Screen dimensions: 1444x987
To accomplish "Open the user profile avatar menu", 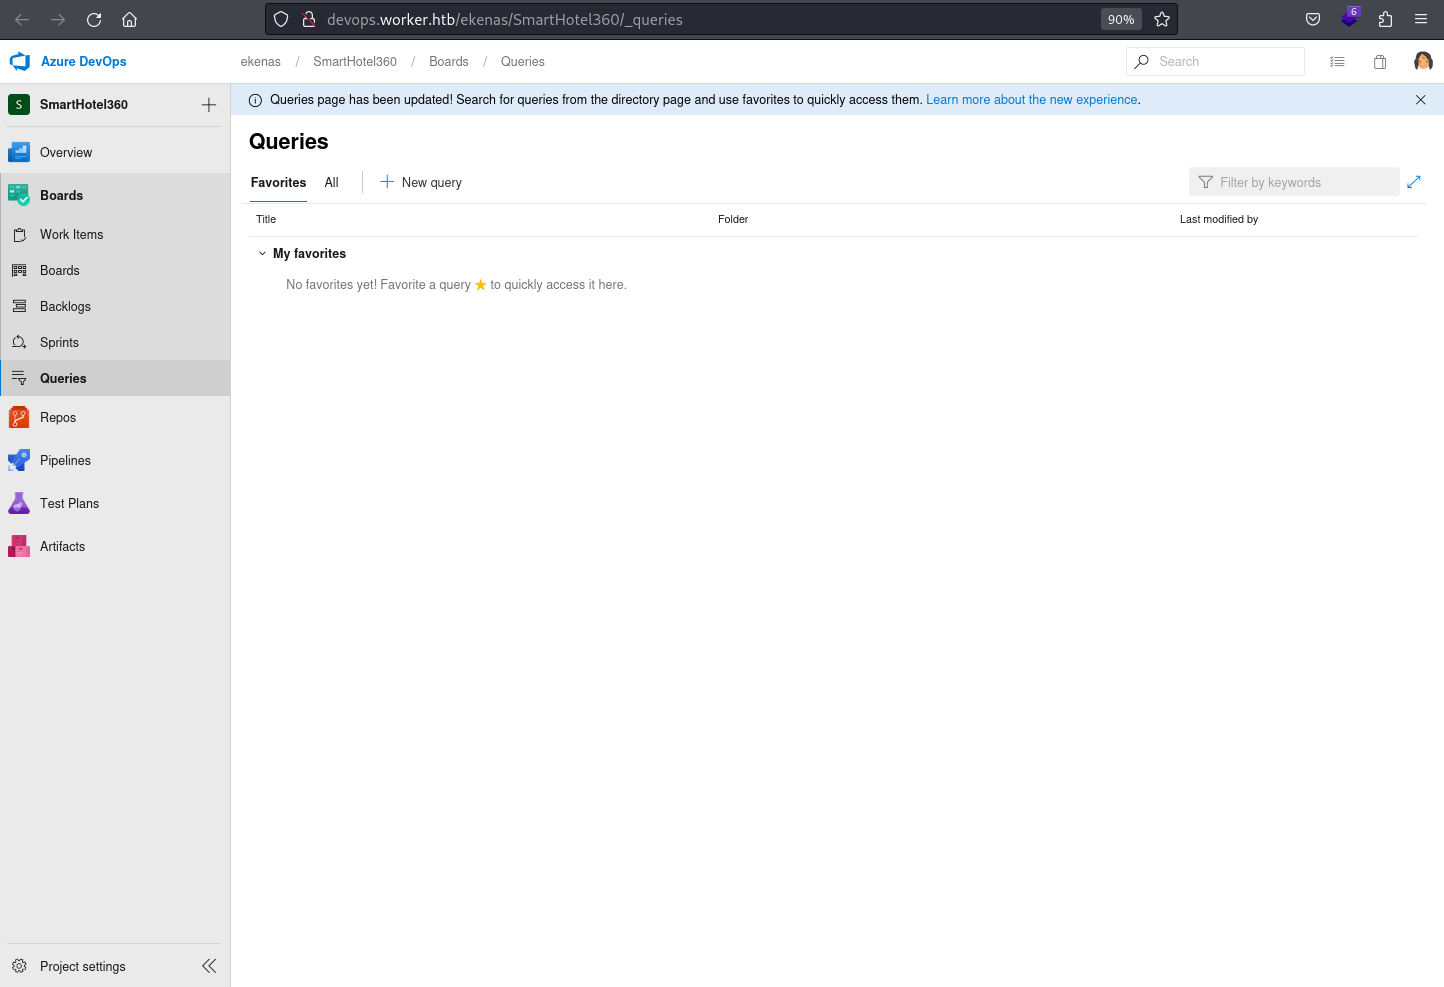I will (x=1423, y=62).
